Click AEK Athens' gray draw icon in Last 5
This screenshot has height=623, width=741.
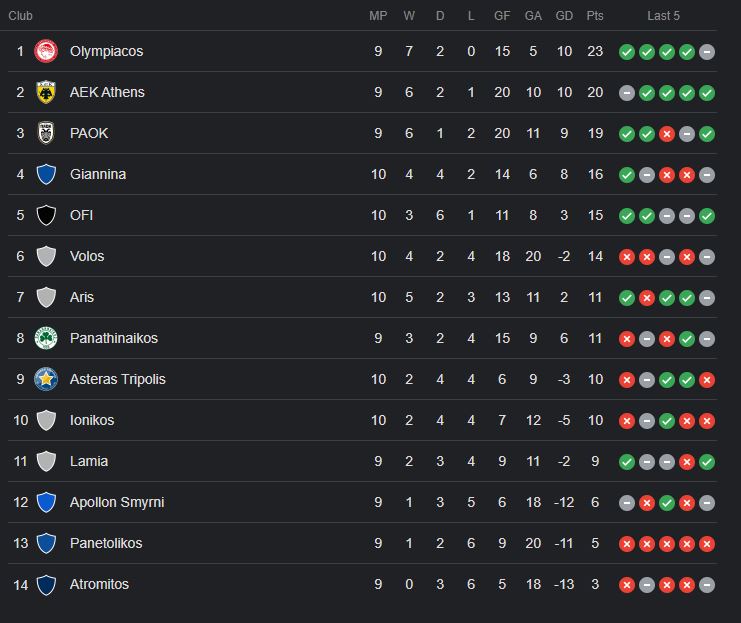627,93
